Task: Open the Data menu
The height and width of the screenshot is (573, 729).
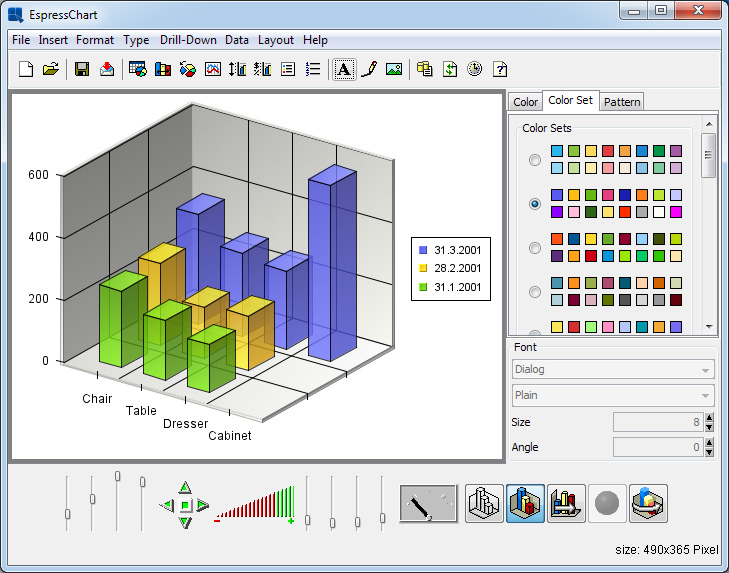Action: (237, 40)
